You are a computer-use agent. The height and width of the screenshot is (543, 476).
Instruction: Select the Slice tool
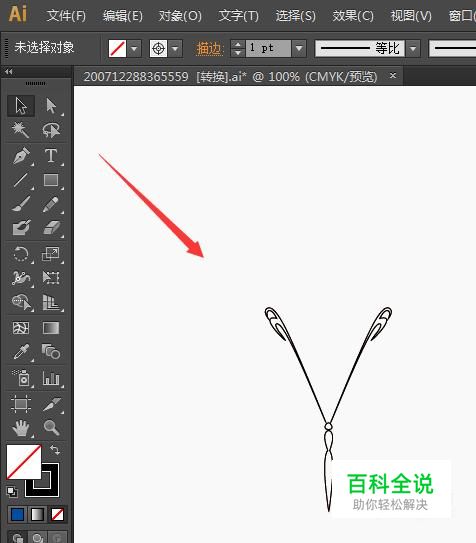click(51, 404)
